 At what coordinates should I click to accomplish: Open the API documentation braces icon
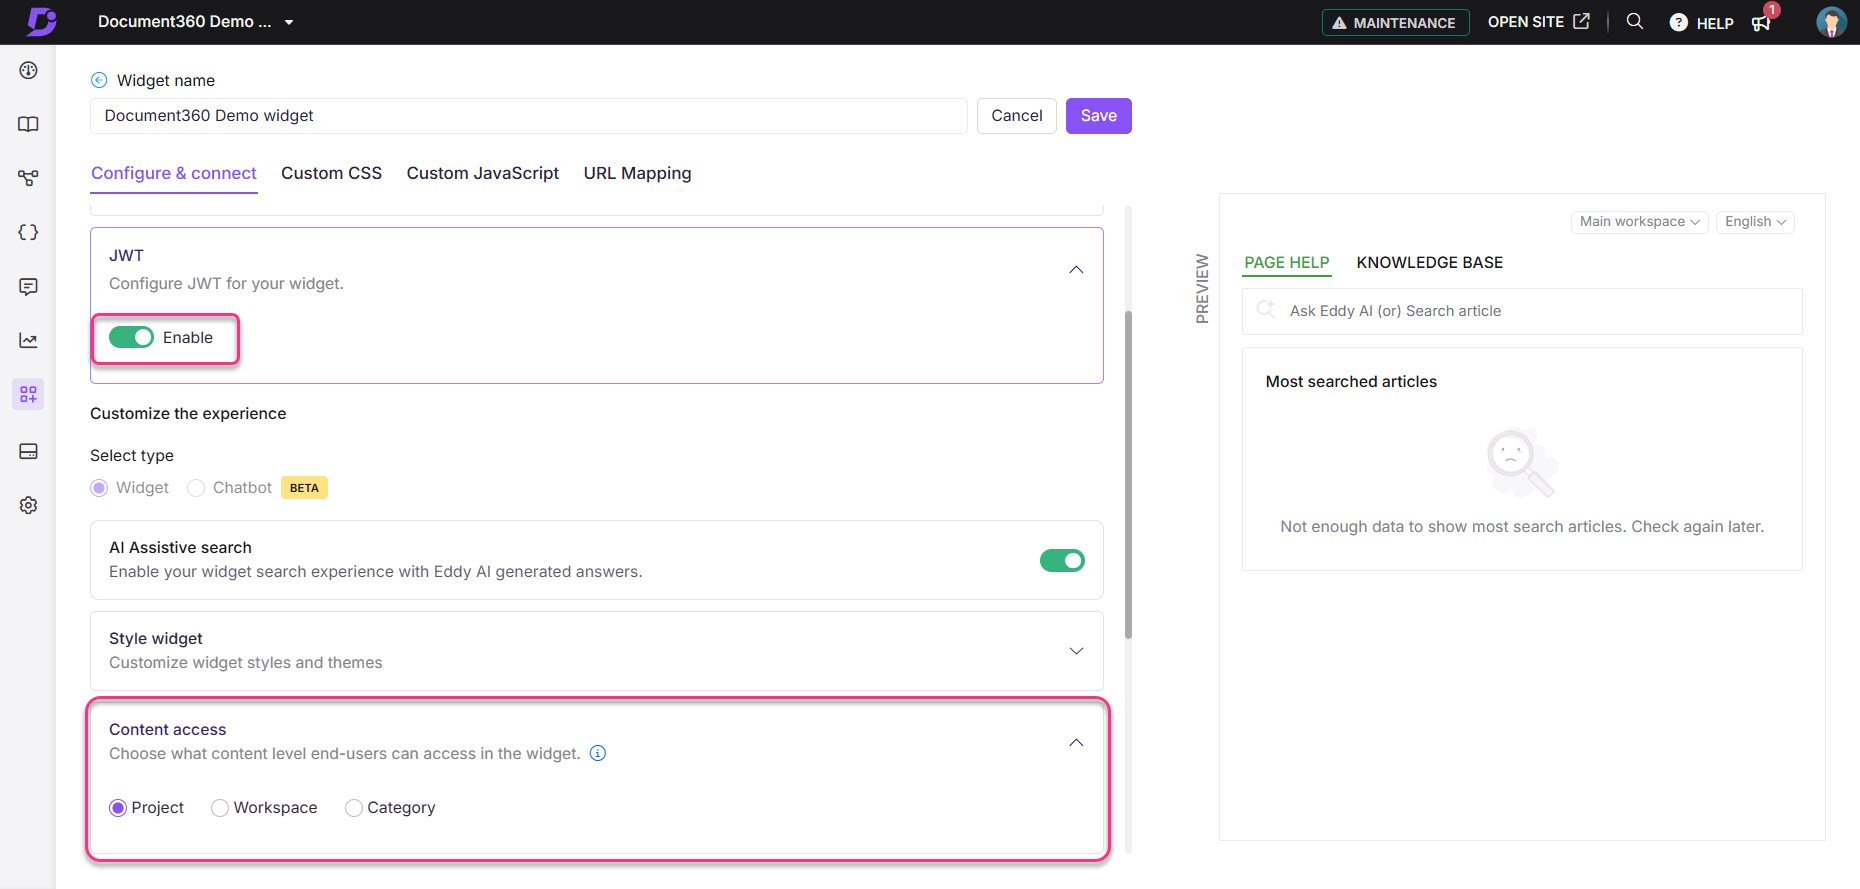28,232
